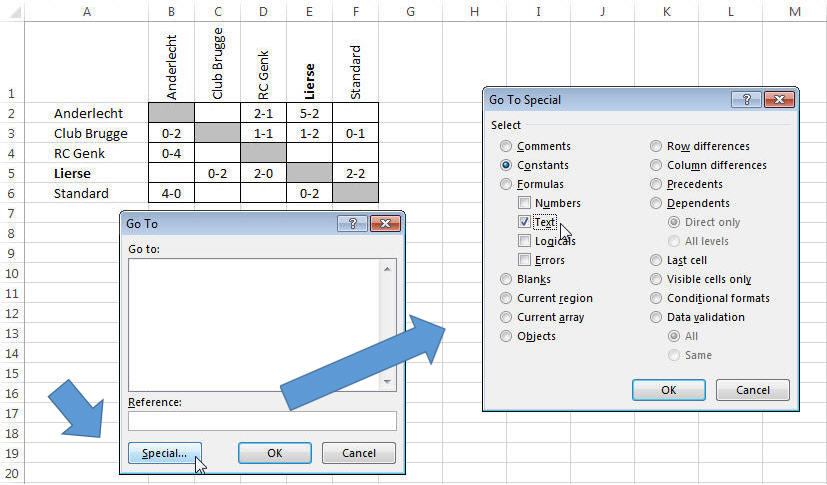
Task: Click cell containing score 1-1
Action: tap(263, 133)
